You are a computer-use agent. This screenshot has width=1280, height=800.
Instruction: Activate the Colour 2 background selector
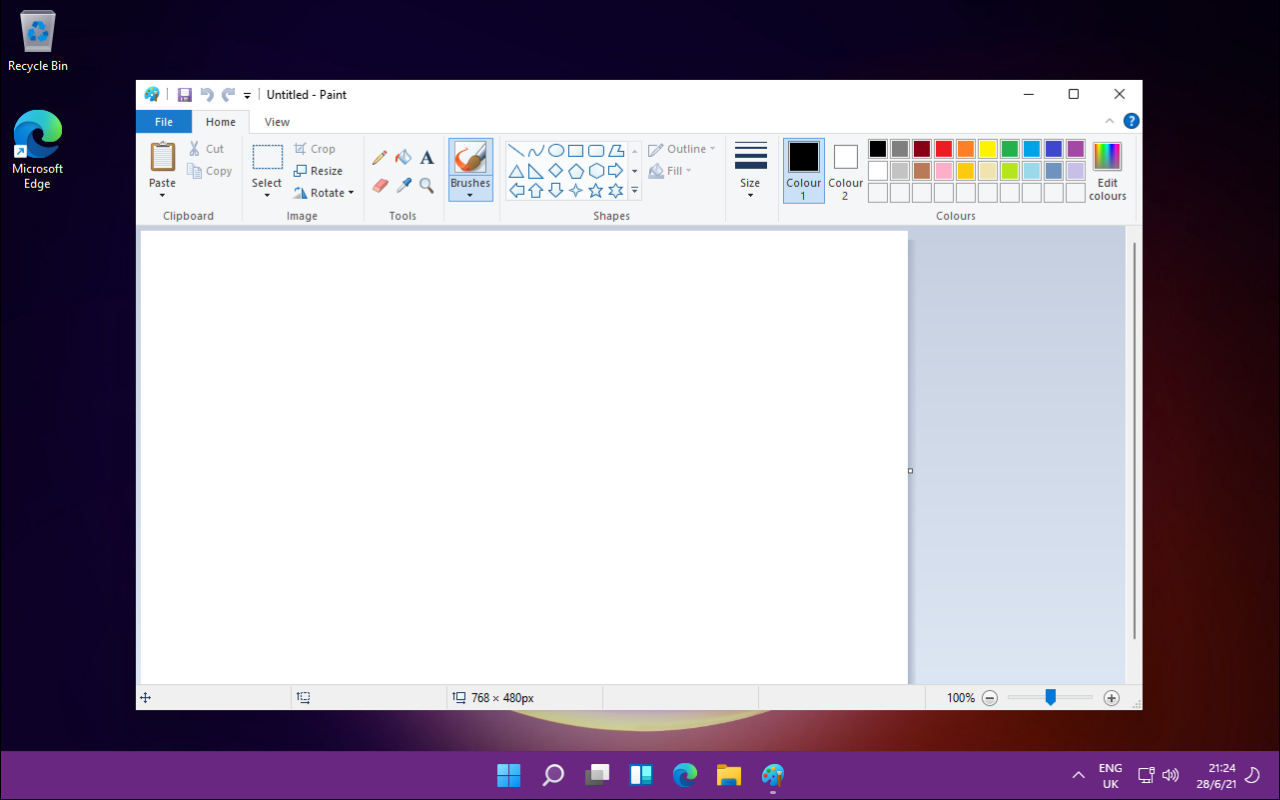click(845, 171)
